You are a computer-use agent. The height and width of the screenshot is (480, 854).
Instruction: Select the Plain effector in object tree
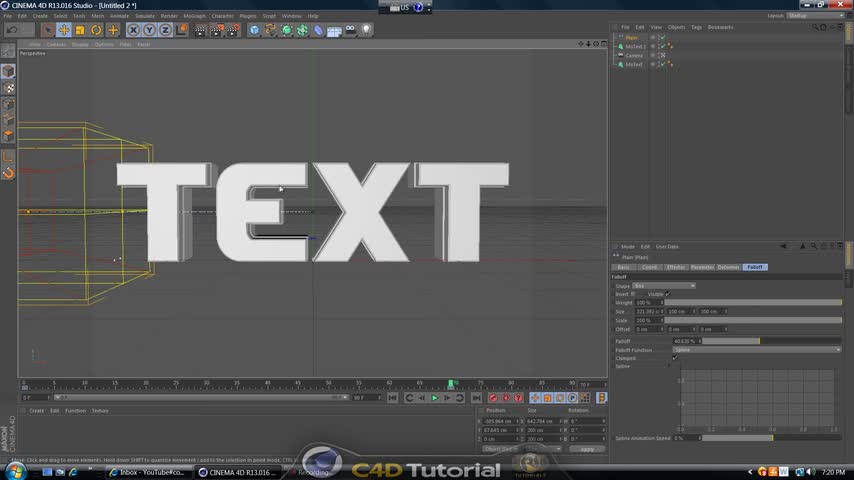click(x=631, y=38)
